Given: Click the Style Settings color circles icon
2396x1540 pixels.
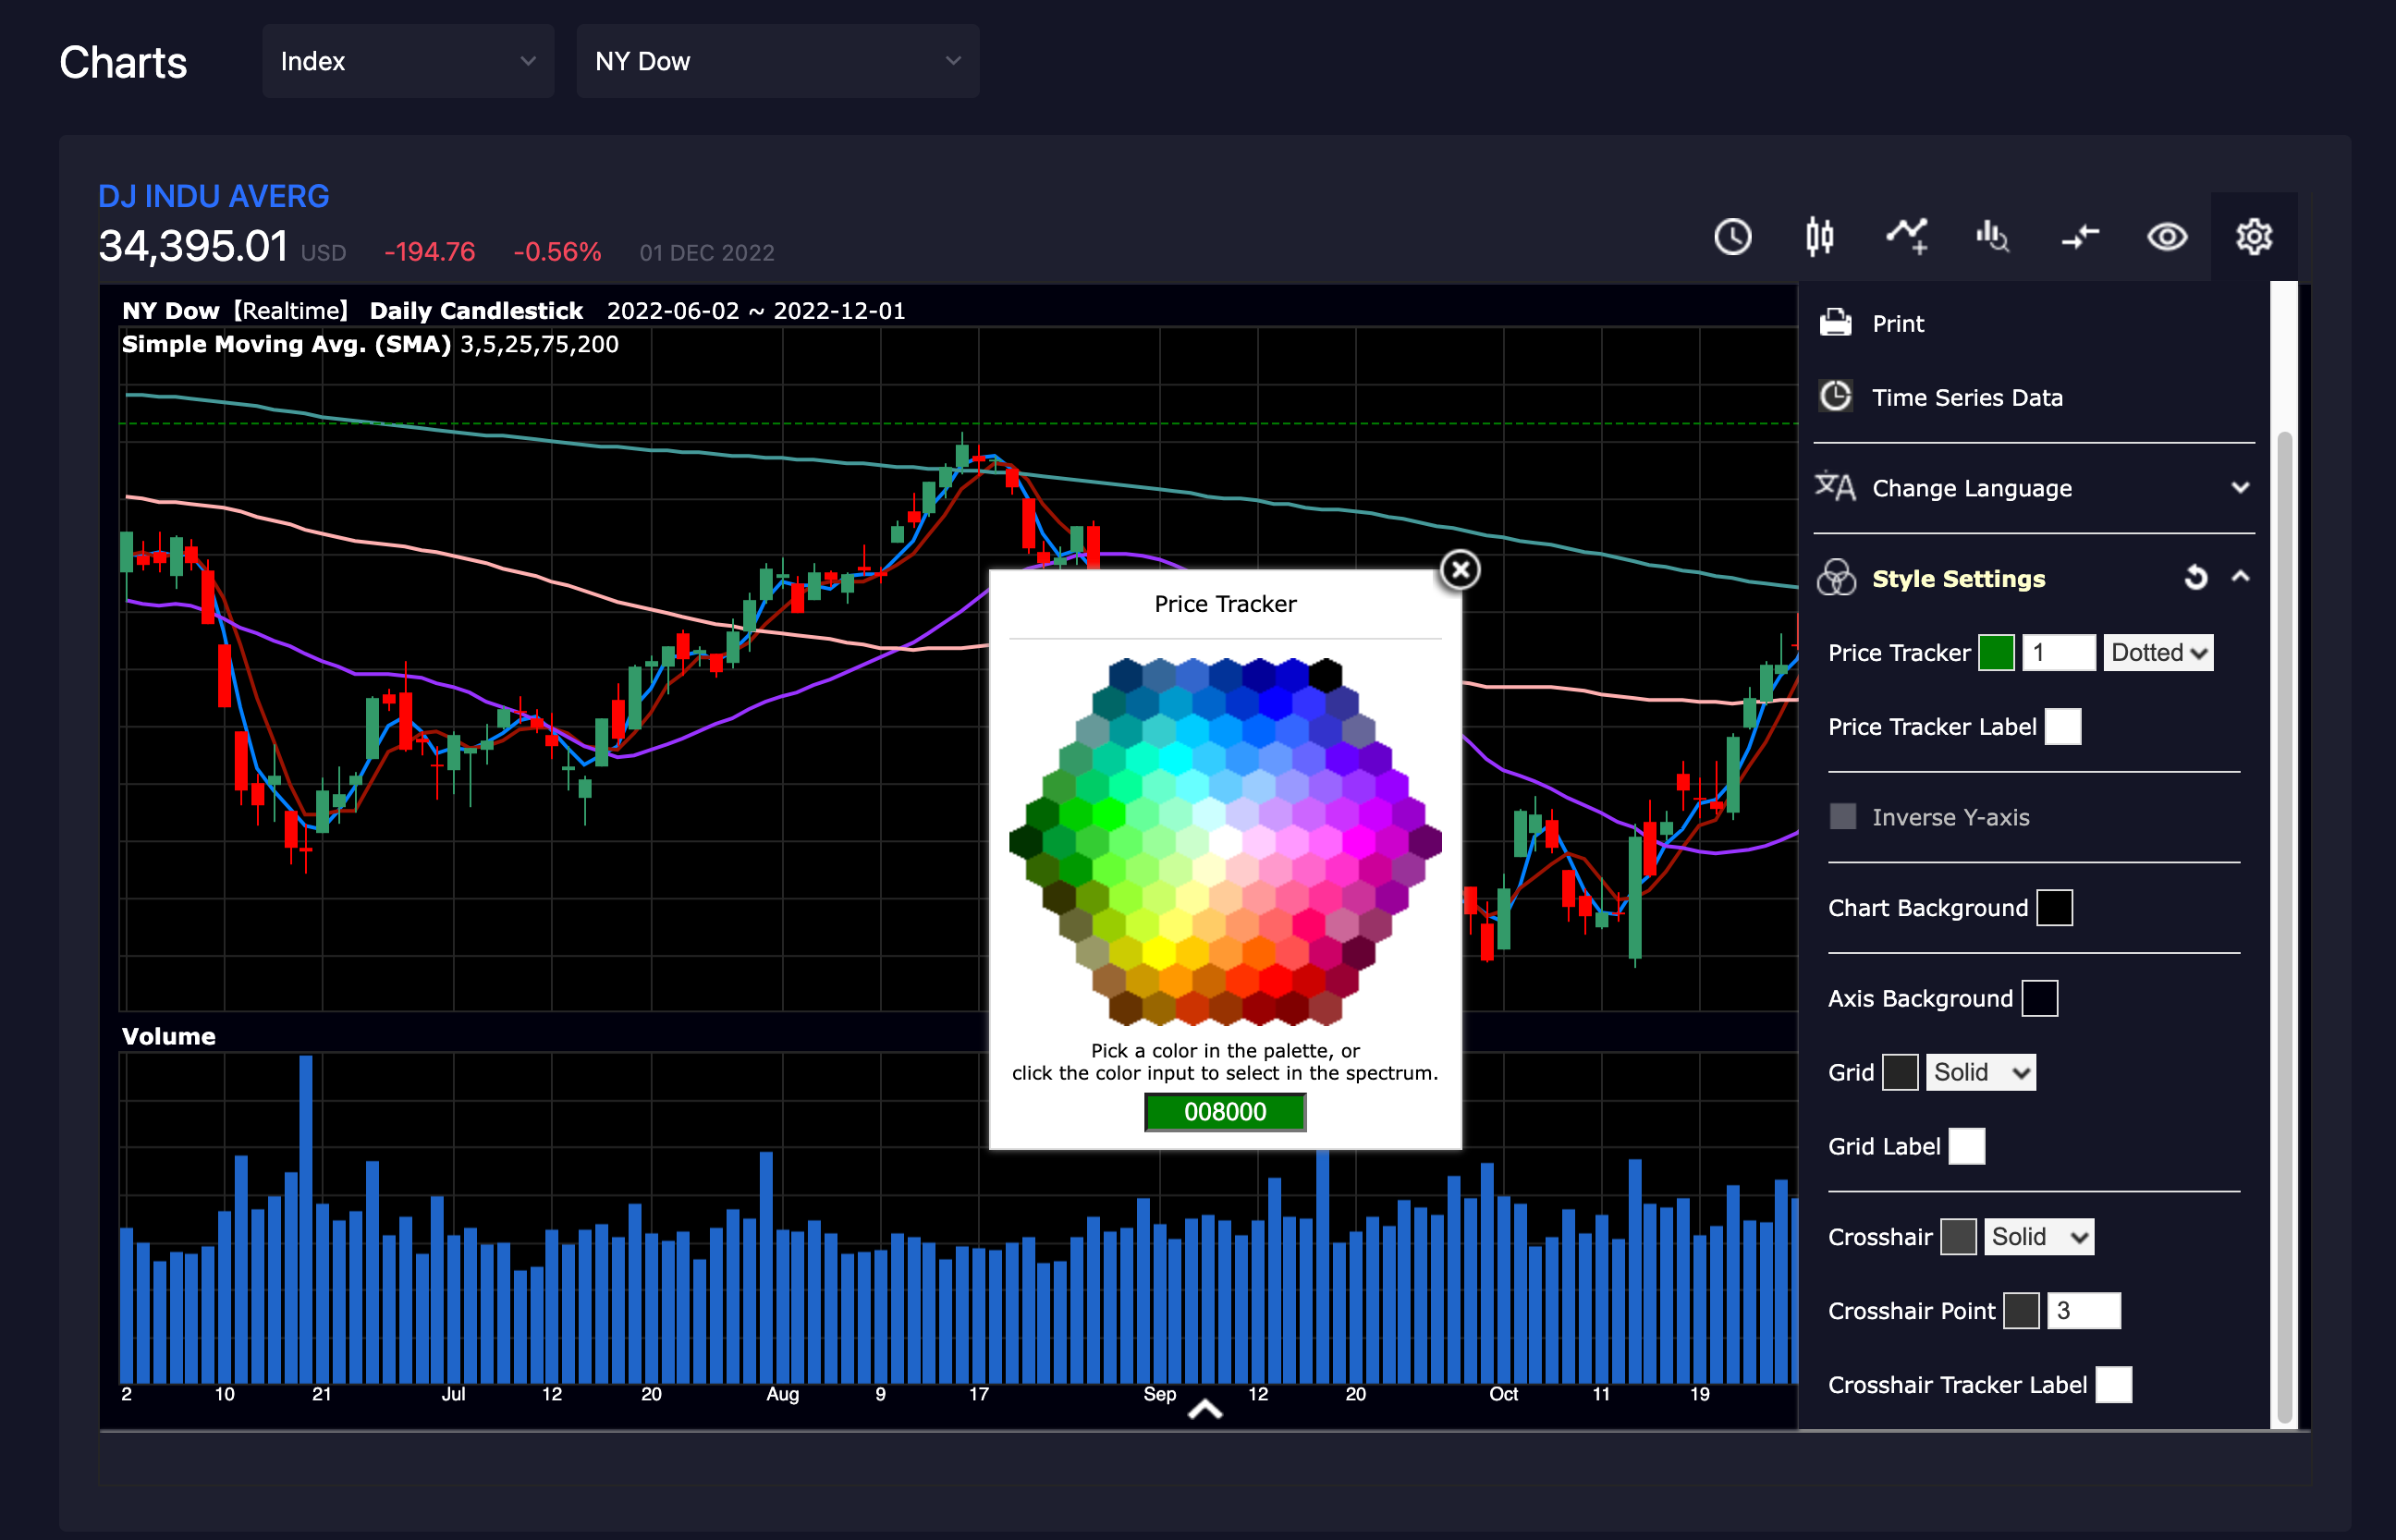Looking at the screenshot, I should click(1836, 578).
